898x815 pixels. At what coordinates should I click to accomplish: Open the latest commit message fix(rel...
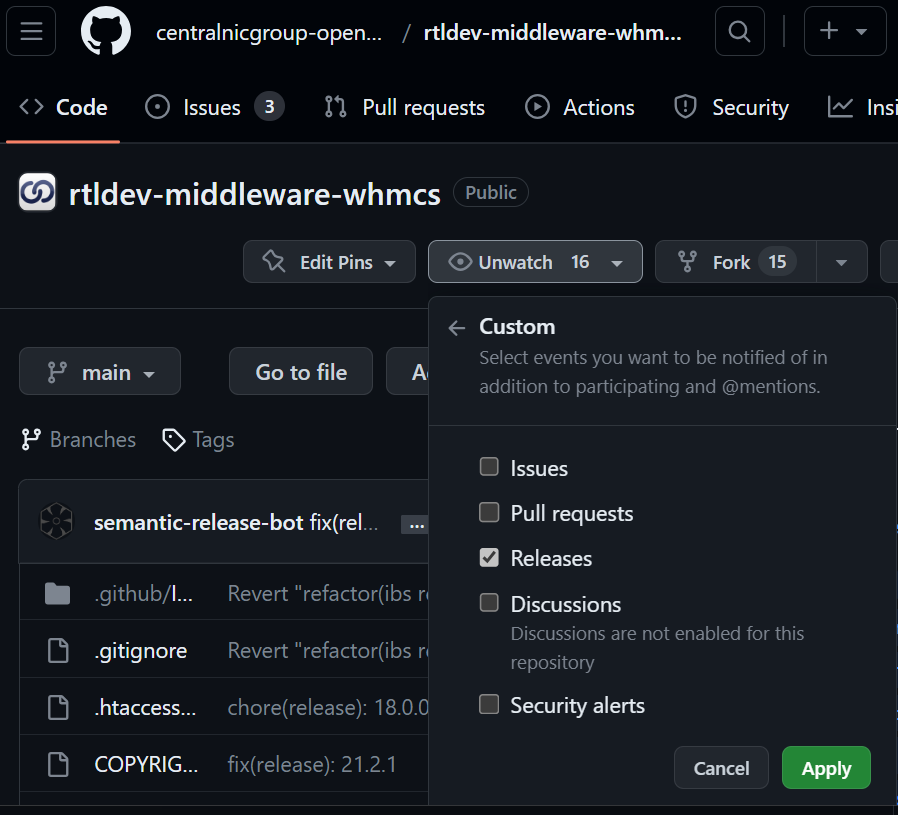(344, 522)
